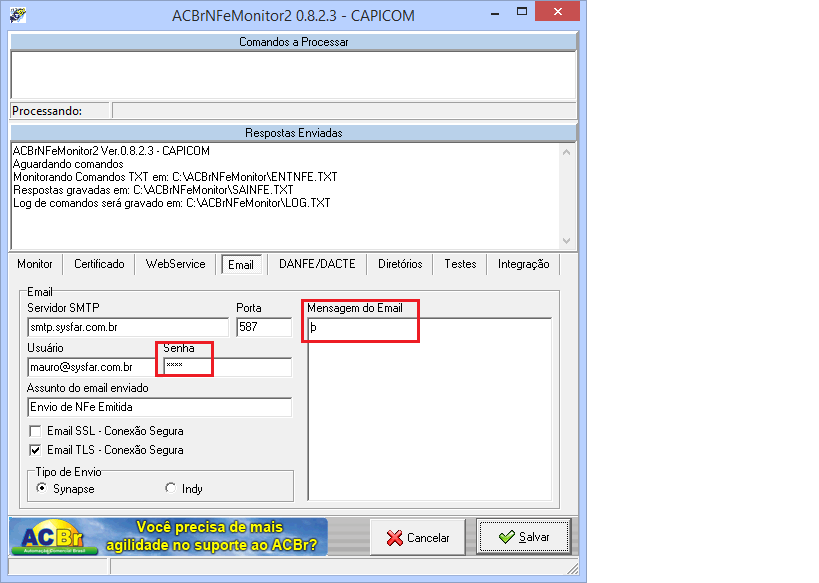Switch to the Monitor tab
The image size is (819, 583).
35,264
